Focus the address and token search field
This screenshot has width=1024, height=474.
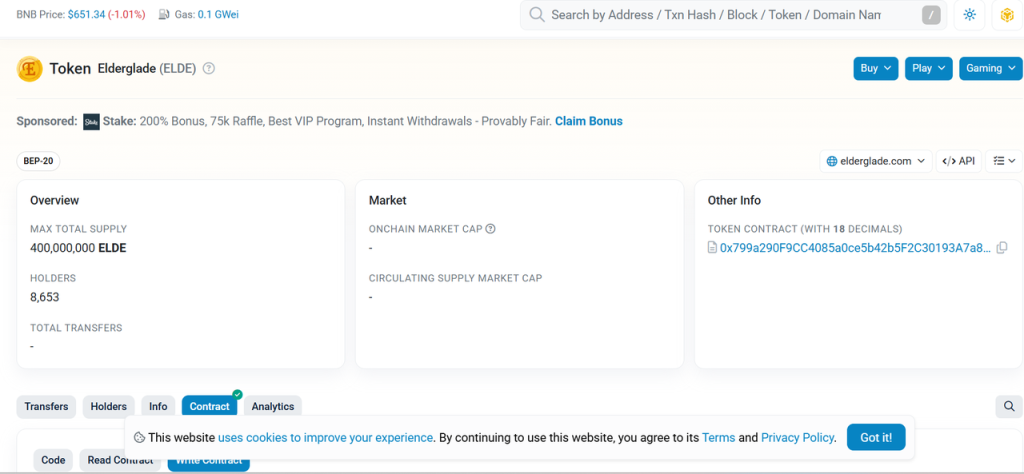click(715, 15)
